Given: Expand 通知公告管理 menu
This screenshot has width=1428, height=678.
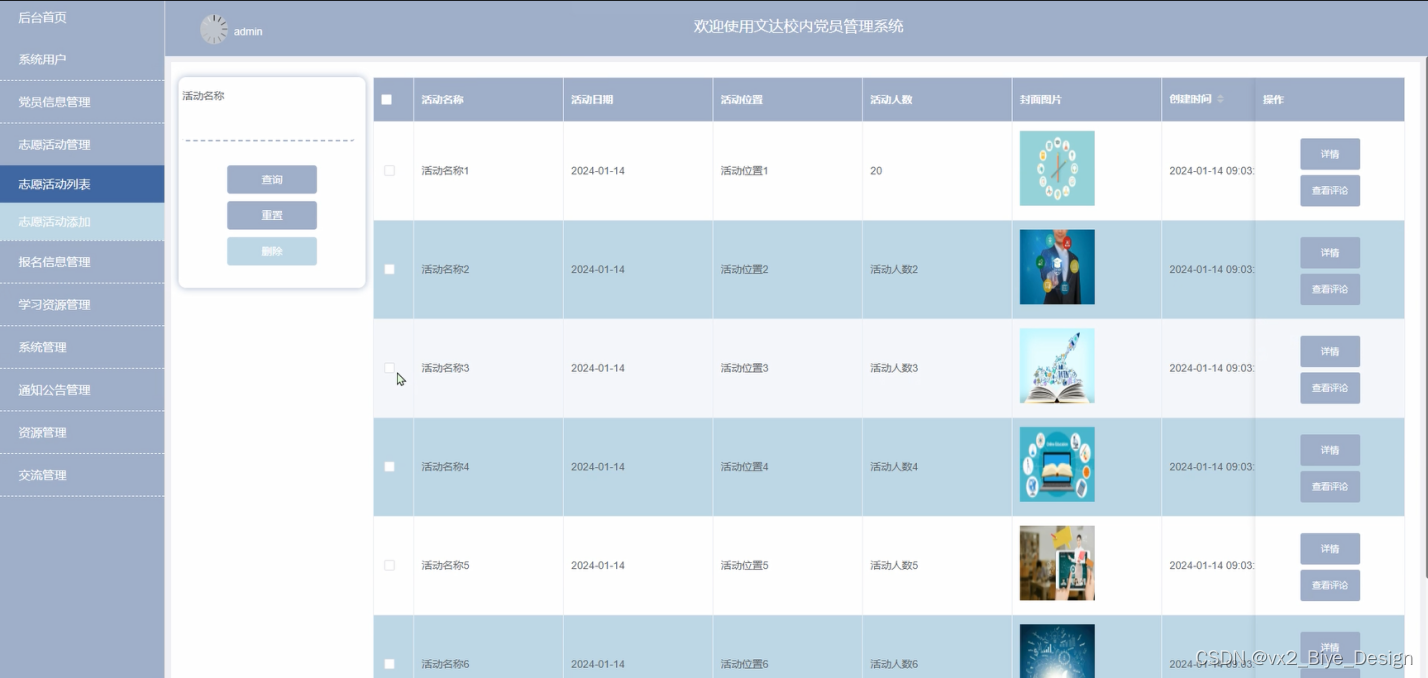Looking at the screenshot, I should 82,390.
